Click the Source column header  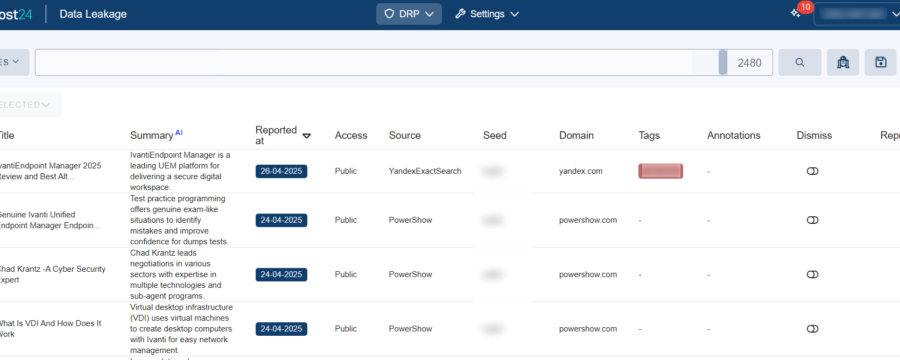[x=405, y=136]
